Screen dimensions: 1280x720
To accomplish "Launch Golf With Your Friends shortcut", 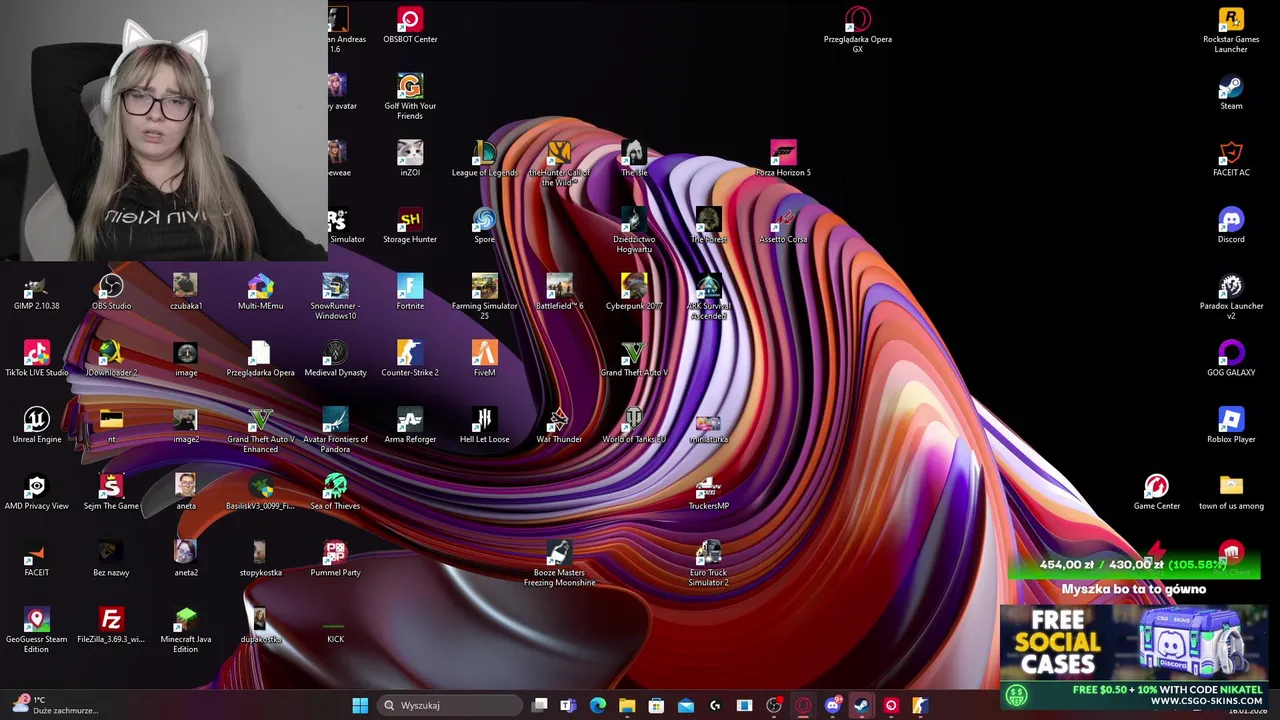I will pos(410,95).
